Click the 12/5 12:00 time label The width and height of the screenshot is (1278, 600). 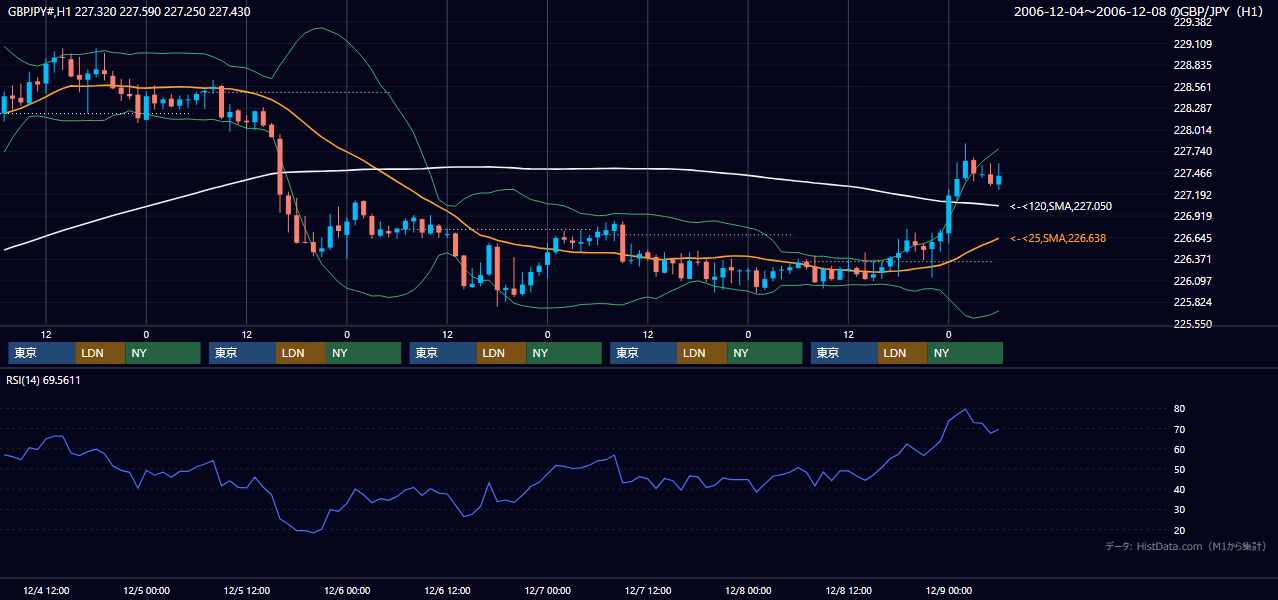246,591
